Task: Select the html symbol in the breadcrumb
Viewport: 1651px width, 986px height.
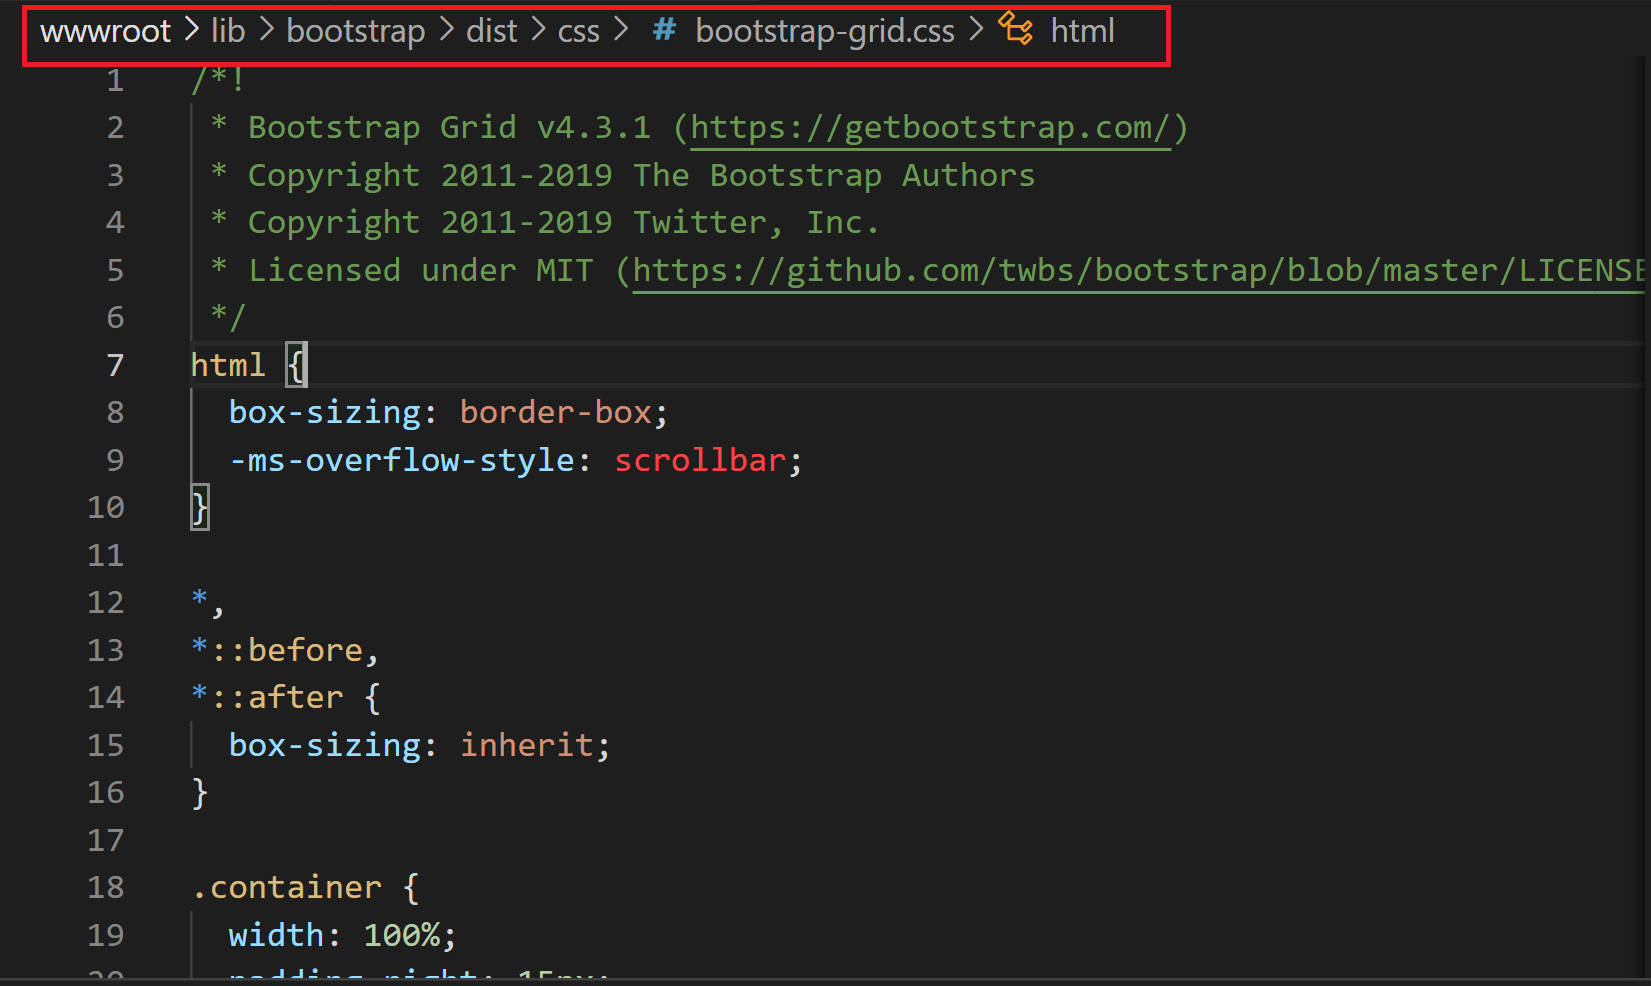Action: [1083, 31]
